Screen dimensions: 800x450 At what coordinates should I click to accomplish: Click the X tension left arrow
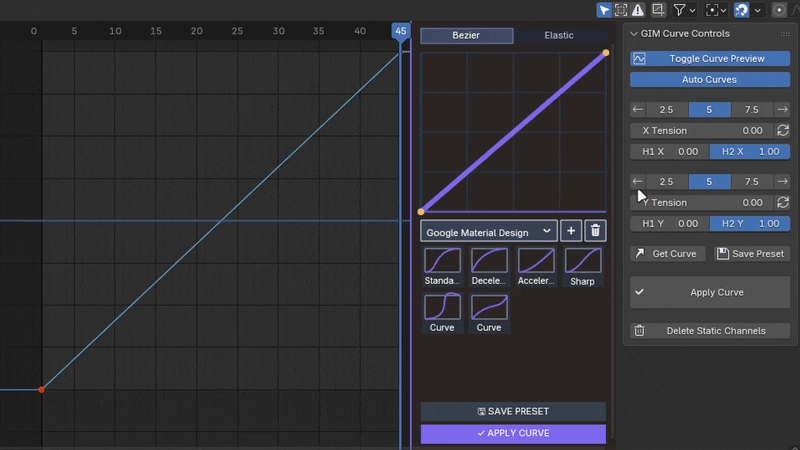(x=637, y=110)
